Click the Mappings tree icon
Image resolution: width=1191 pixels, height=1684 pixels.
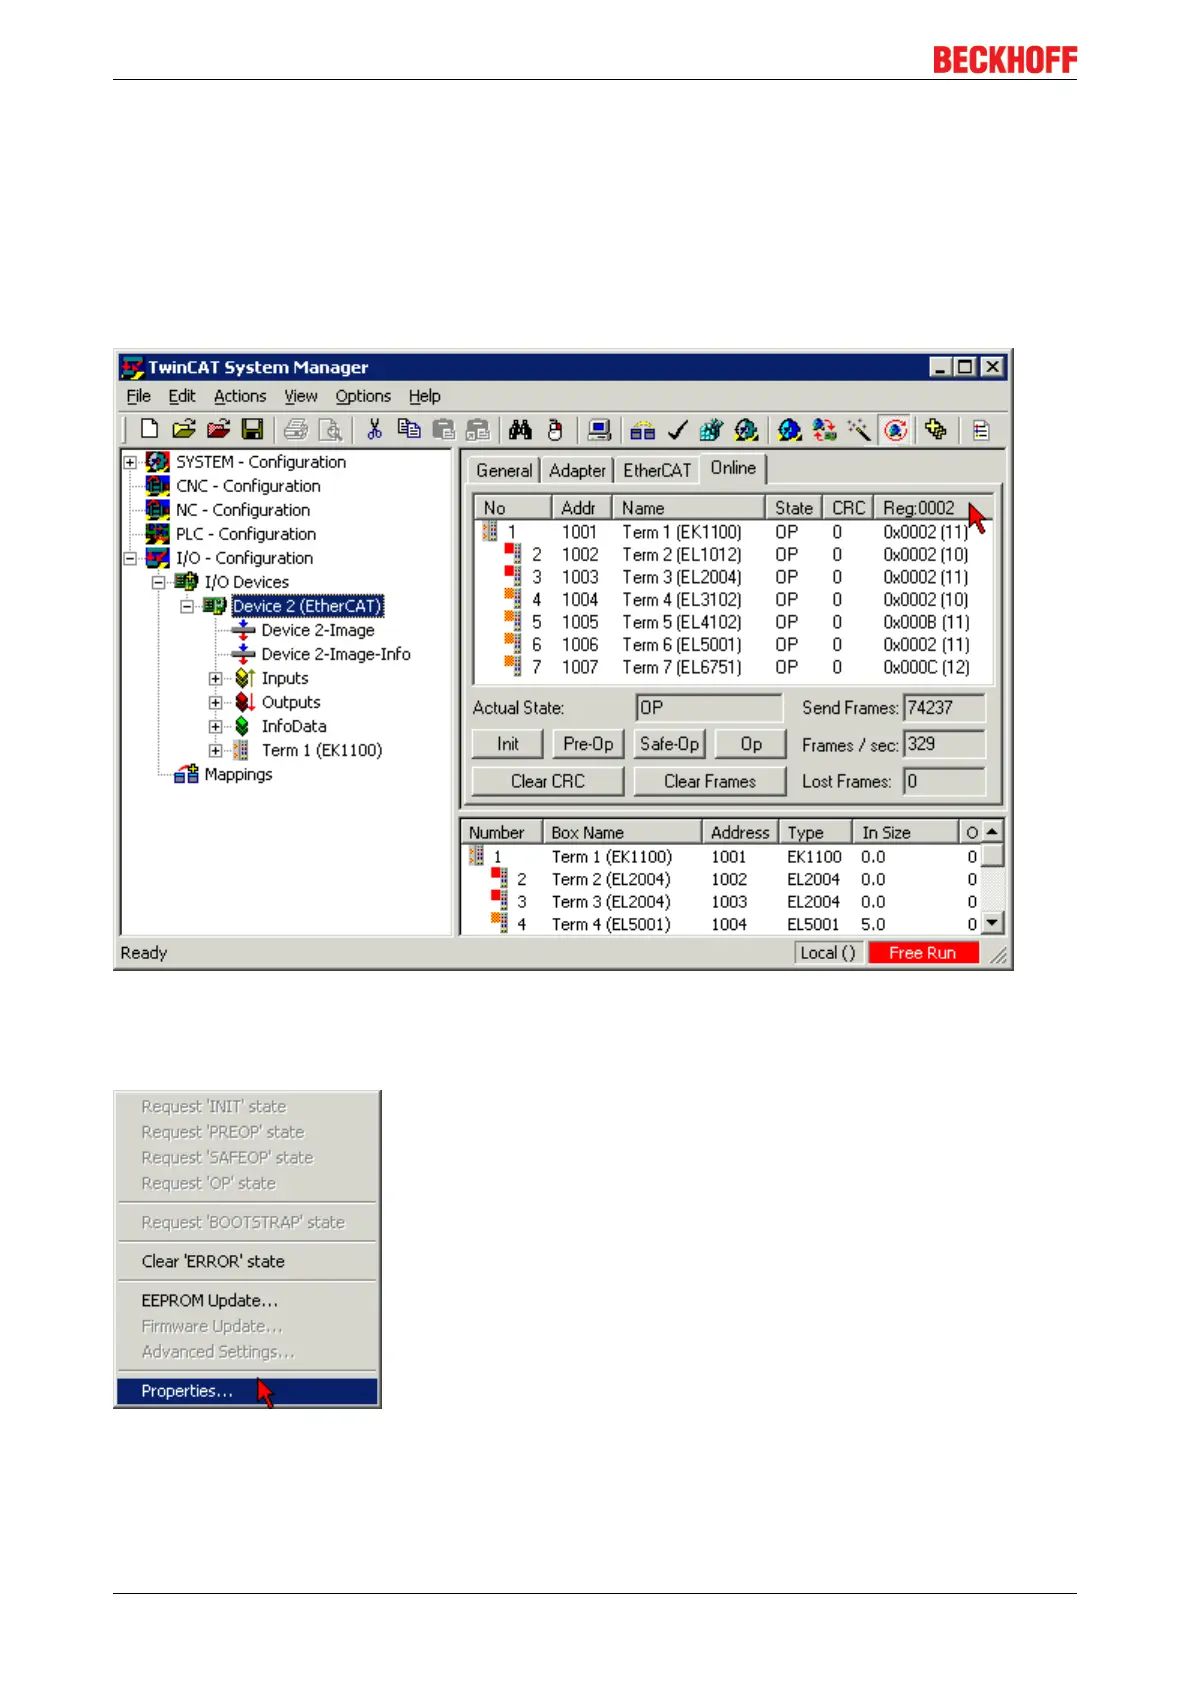(x=186, y=774)
